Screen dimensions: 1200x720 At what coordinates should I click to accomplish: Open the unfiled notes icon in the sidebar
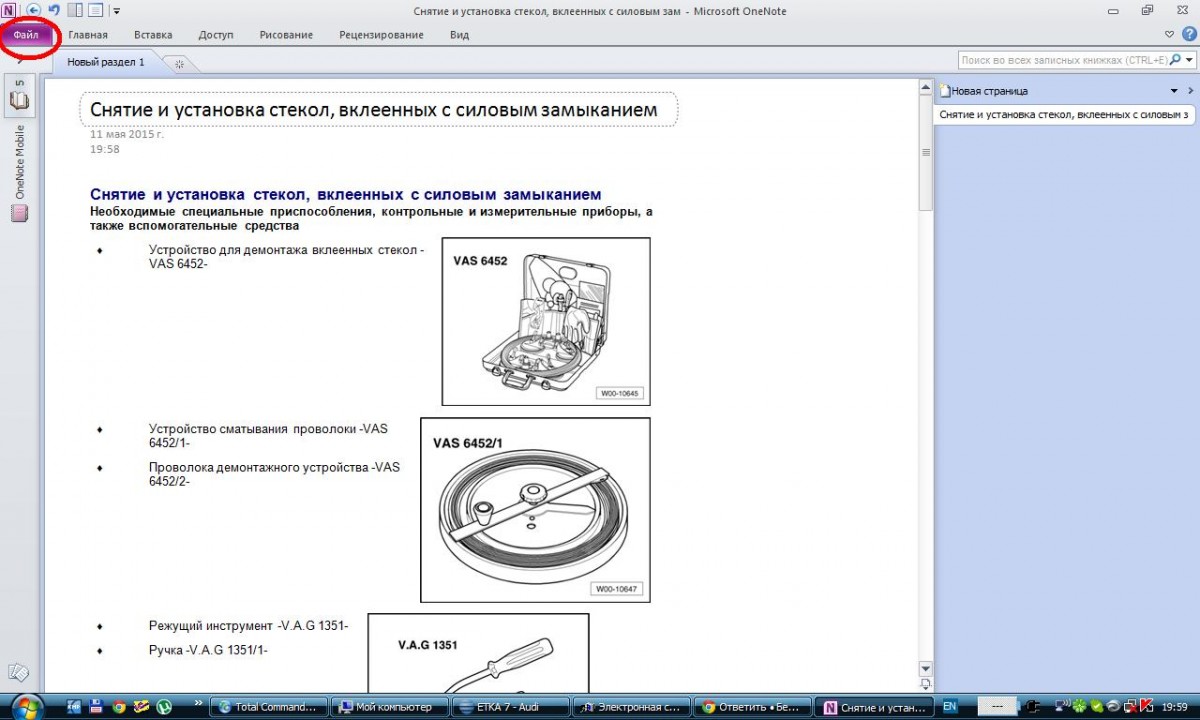[18, 673]
